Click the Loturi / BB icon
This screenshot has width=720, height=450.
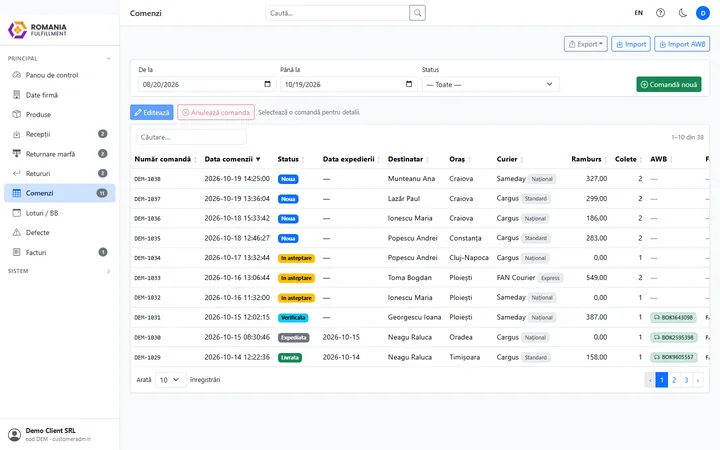click(17, 213)
